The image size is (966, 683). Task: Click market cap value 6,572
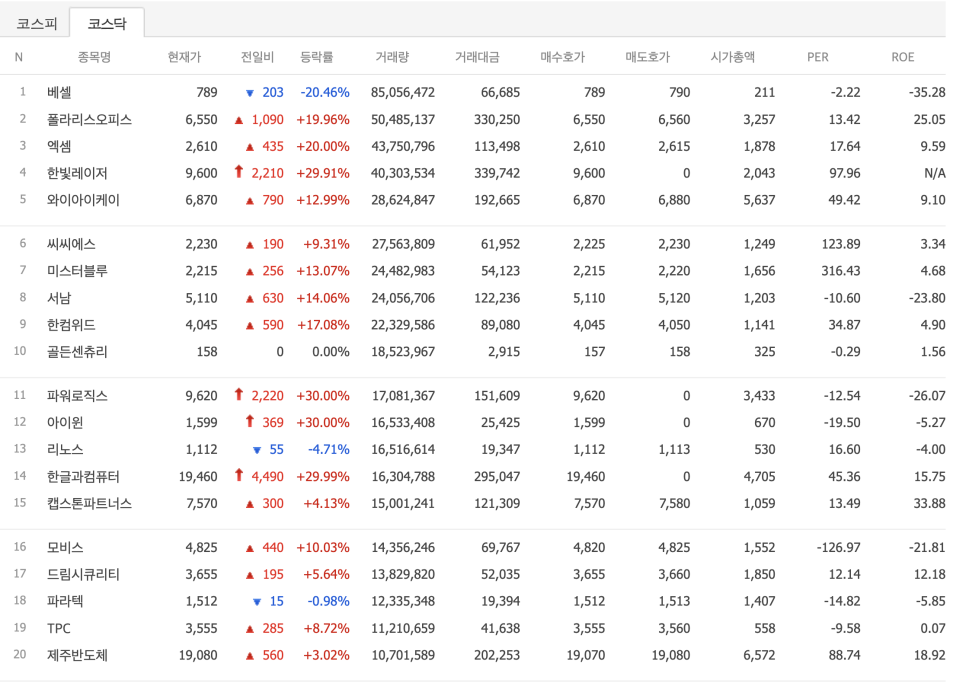pos(759,655)
